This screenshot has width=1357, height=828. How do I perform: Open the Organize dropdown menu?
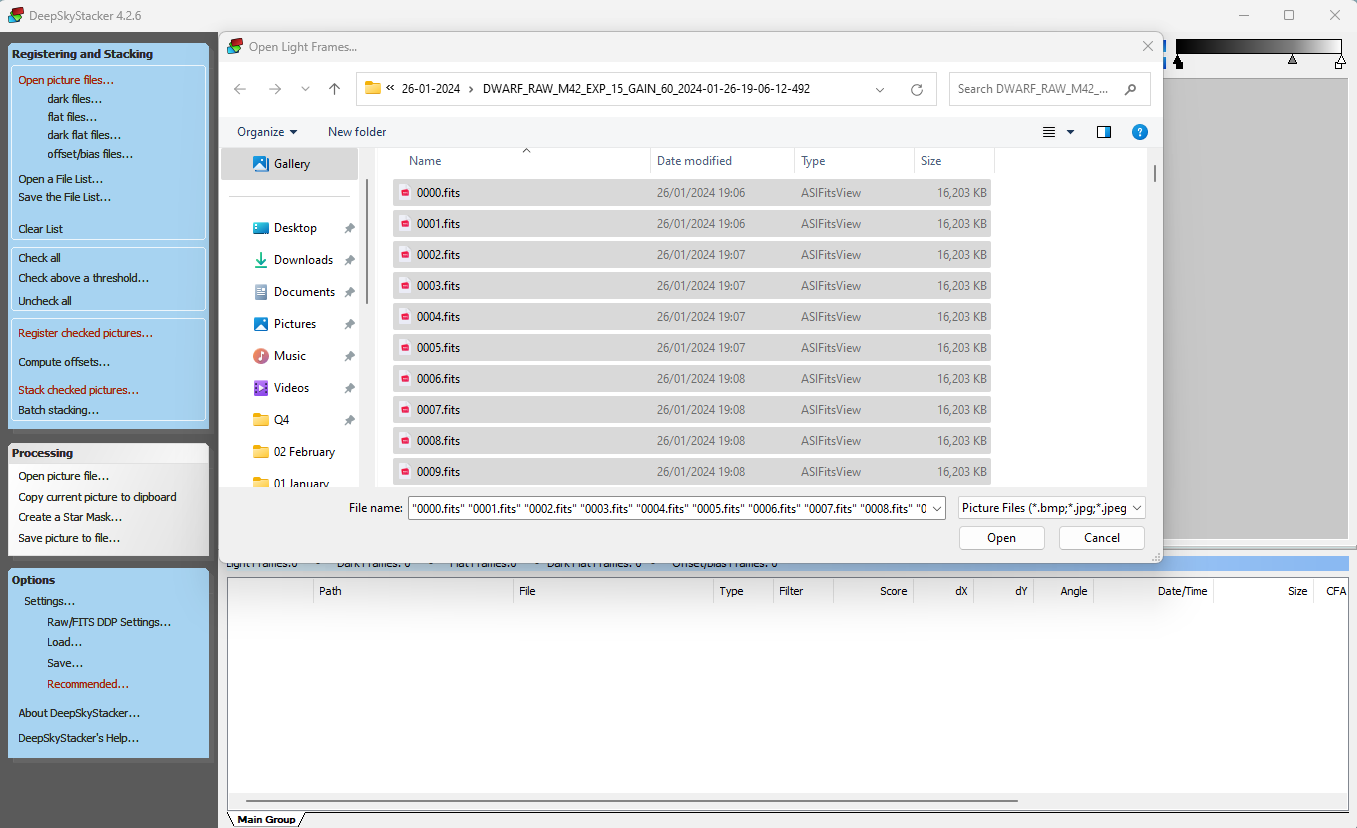[x=267, y=132]
